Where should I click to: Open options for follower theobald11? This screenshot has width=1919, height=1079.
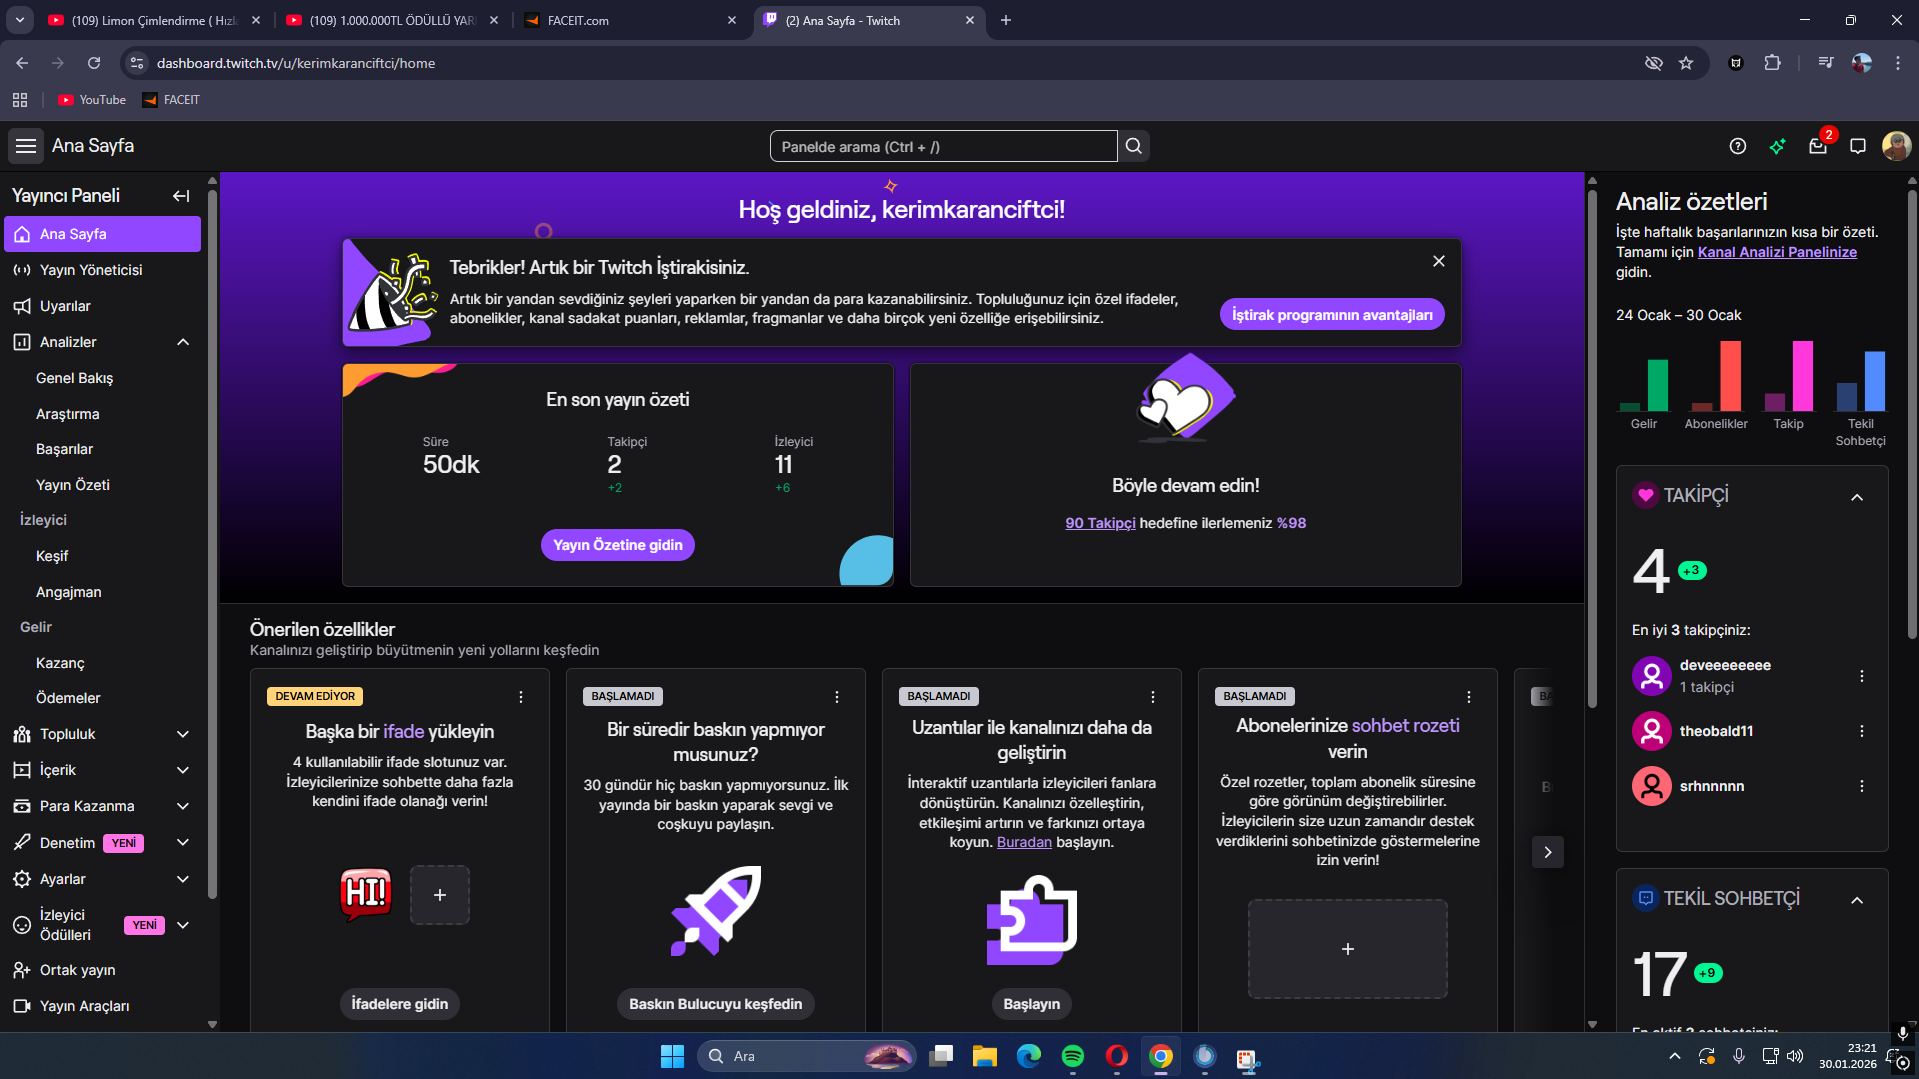[x=1862, y=731]
